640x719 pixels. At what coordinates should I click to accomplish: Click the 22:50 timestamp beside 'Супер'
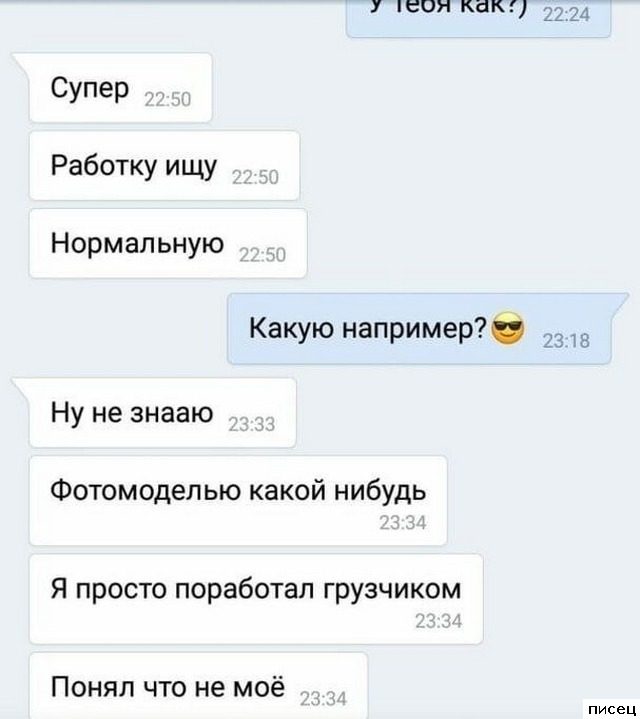click(x=167, y=100)
